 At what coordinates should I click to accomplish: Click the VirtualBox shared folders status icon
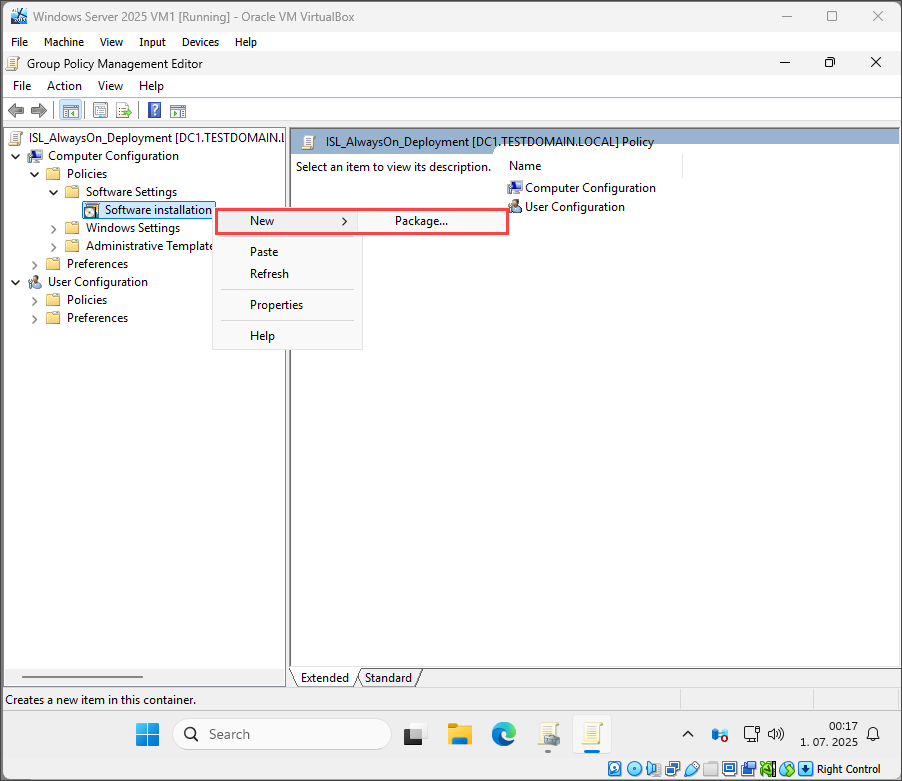click(710, 768)
